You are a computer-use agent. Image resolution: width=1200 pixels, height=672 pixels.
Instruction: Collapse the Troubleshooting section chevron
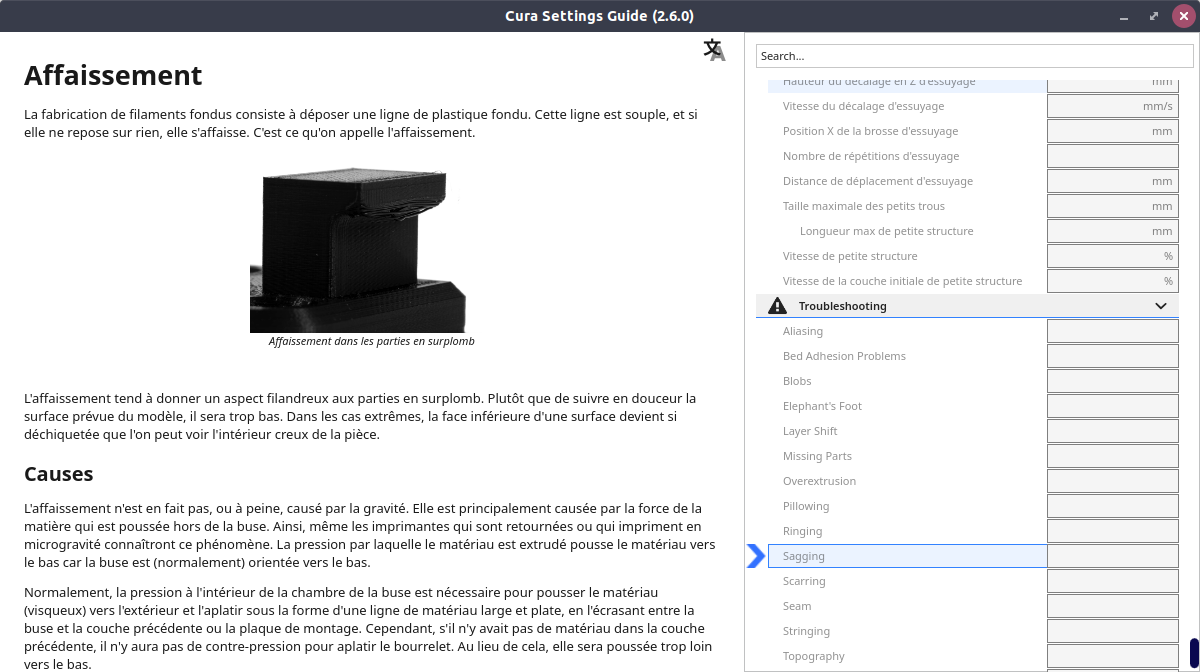(x=1161, y=306)
